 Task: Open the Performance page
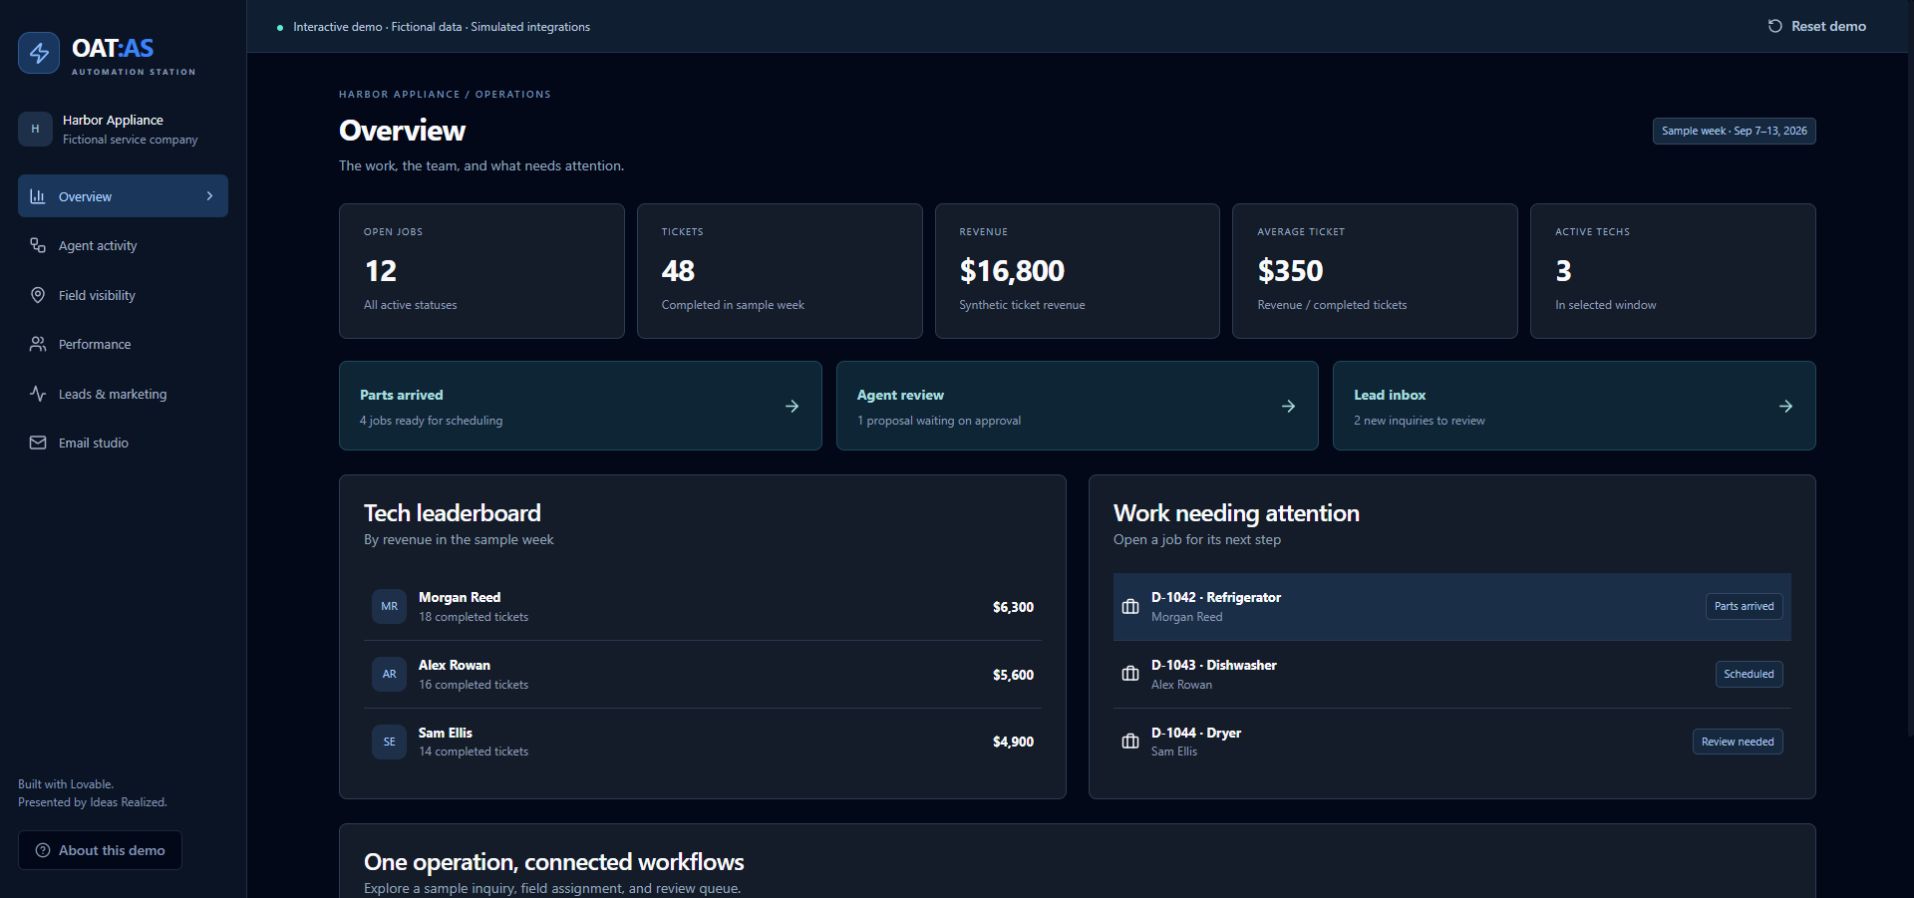(123, 344)
